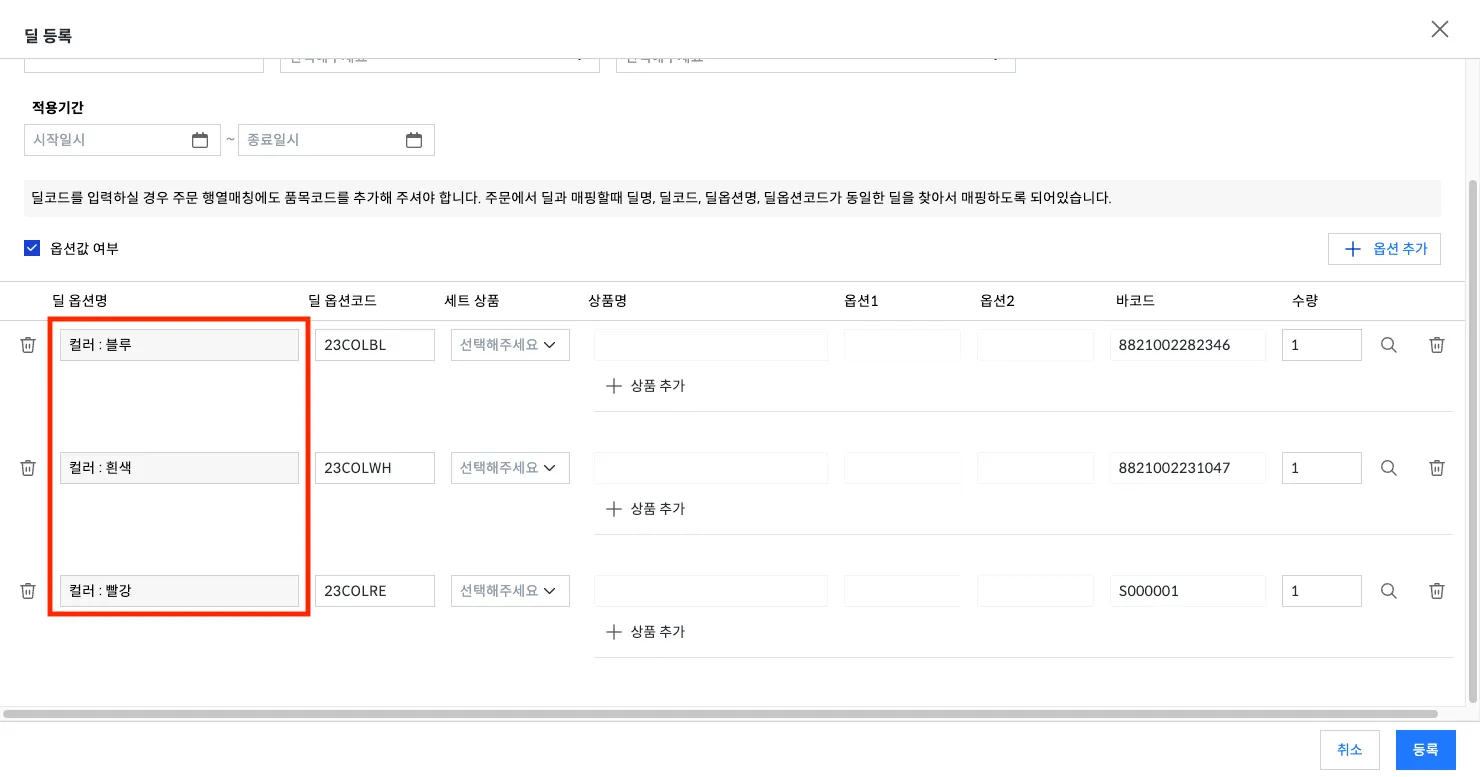Remove product in the 23COLRE row (right trash icon)
This screenshot has height=777, width=1480.
pos(1437,591)
